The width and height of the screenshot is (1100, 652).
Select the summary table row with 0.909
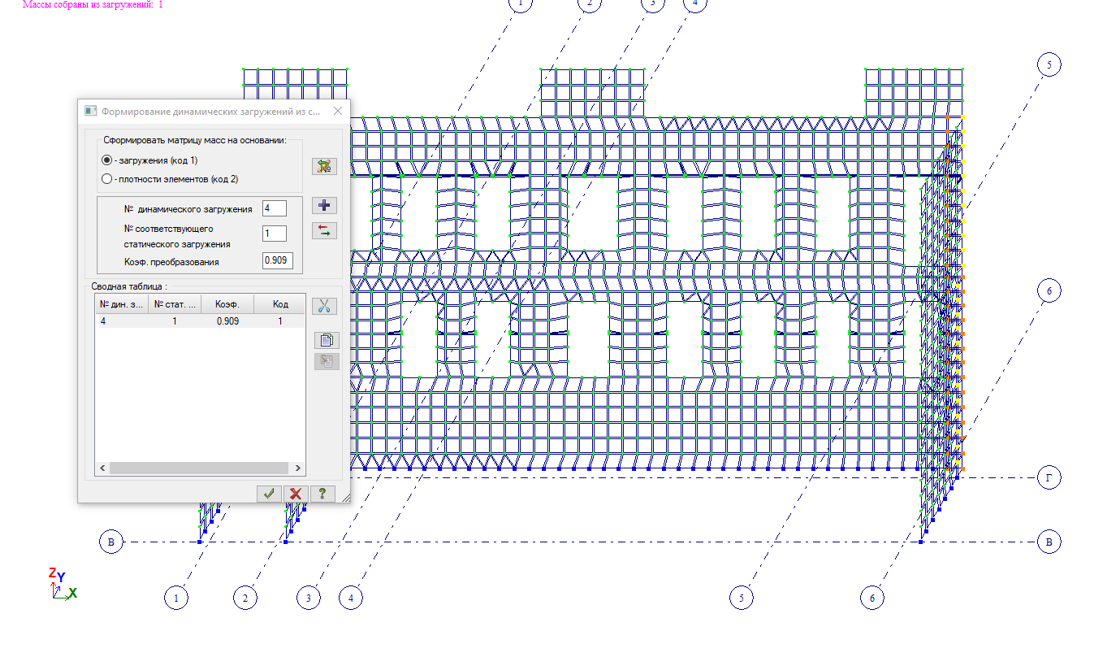[x=200, y=321]
